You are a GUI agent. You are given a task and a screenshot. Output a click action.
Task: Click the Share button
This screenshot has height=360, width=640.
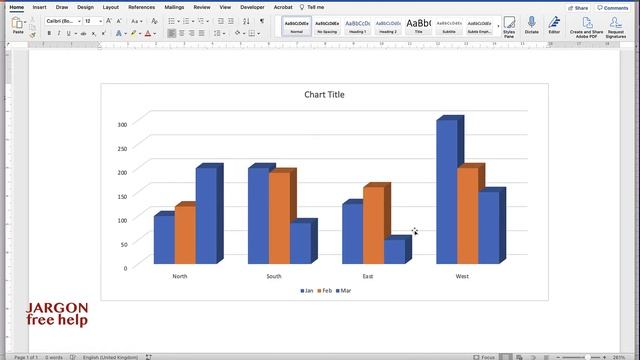coord(578,8)
